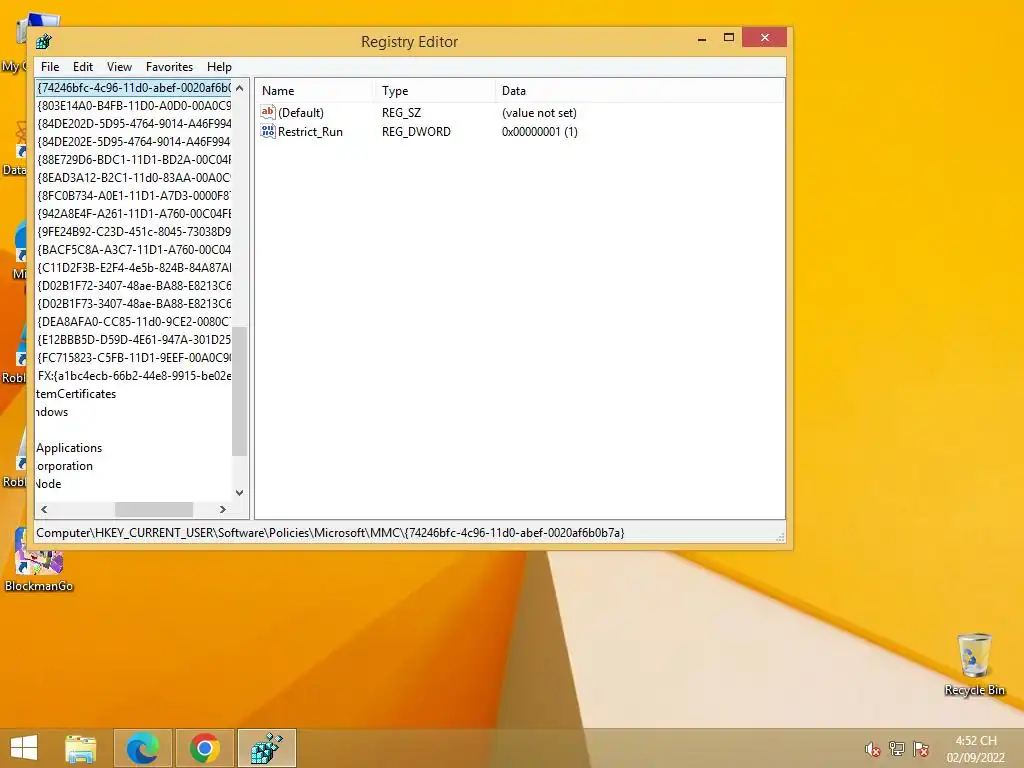Select the Applications tree key

[69, 448]
